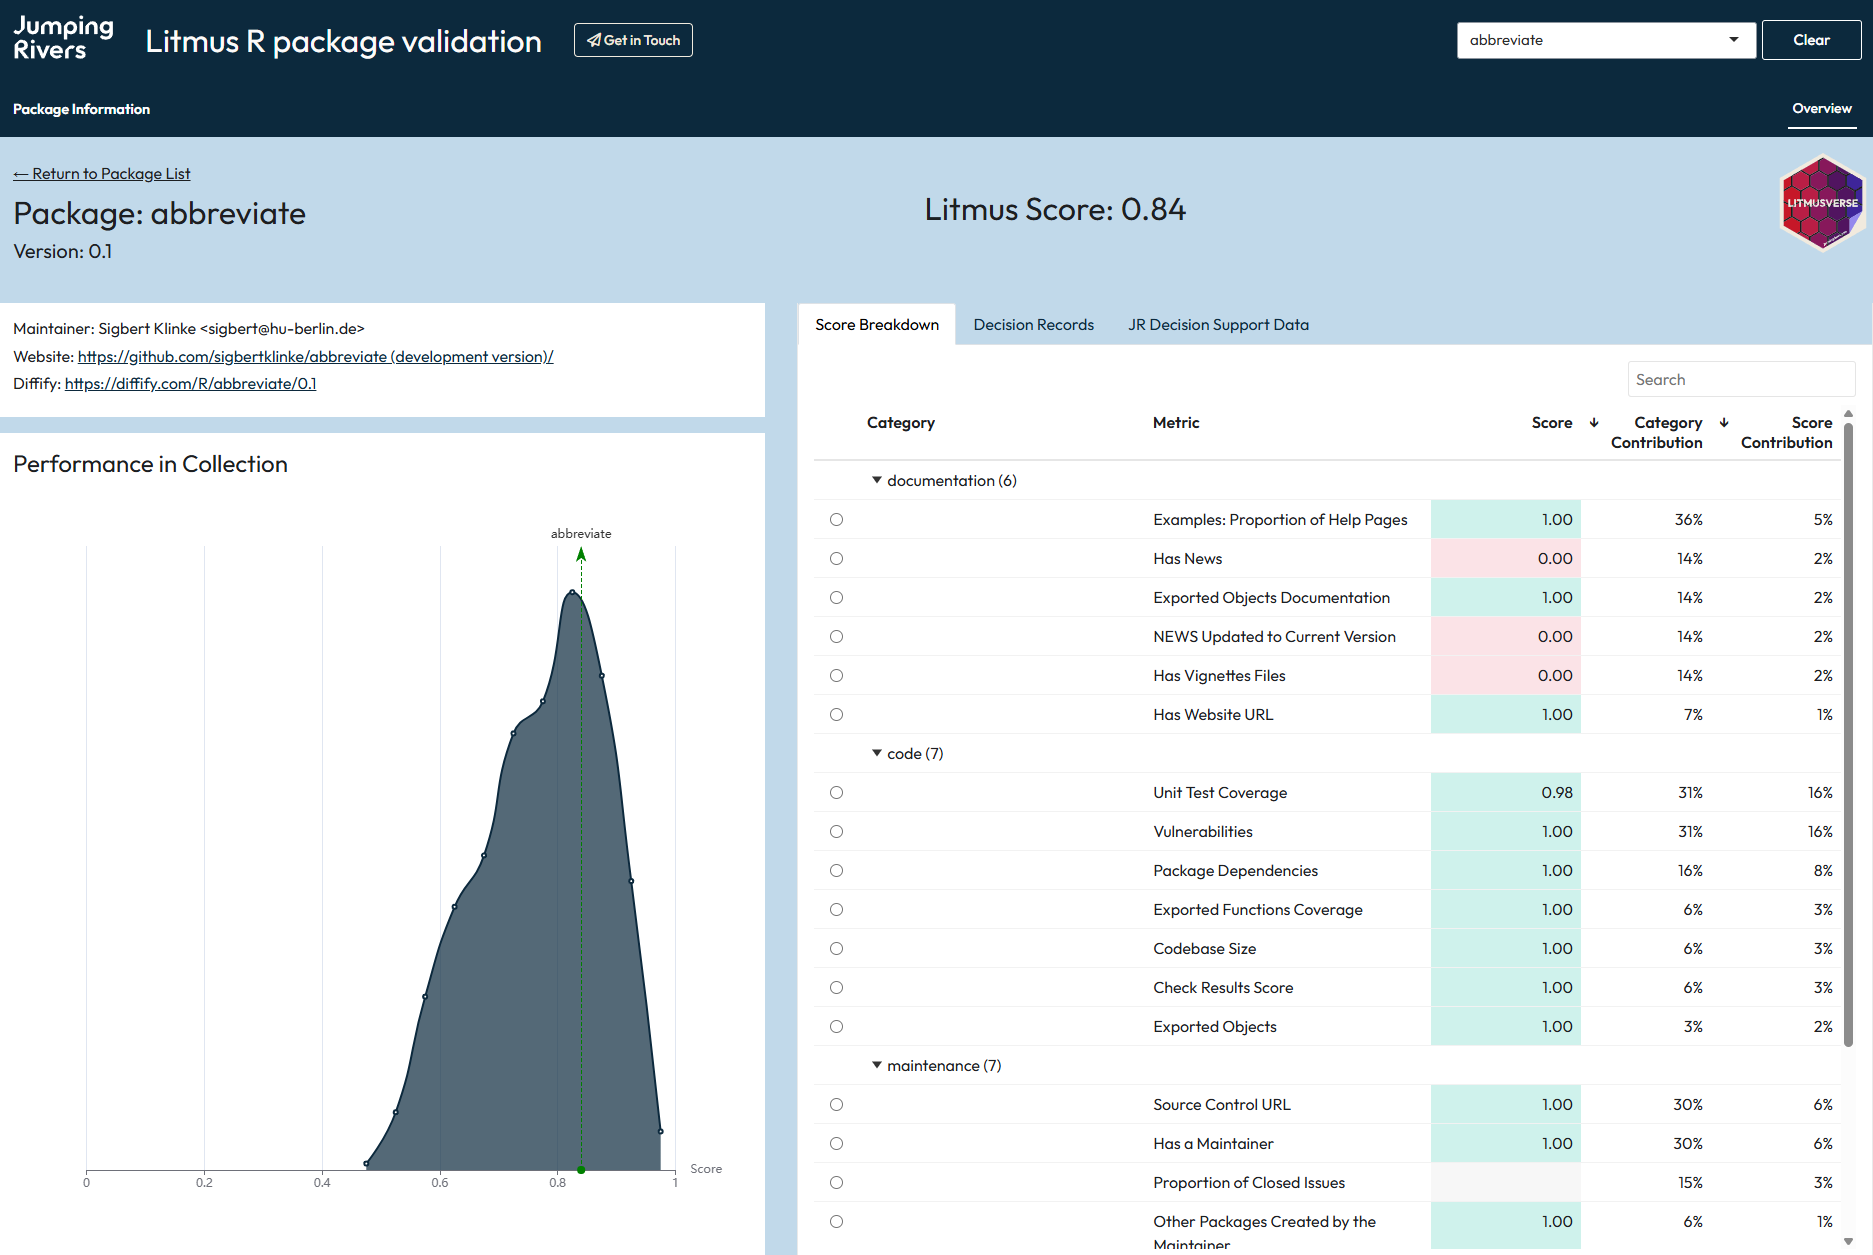Select radio for Exported Functions Coverage
The height and width of the screenshot is (1255, 1873).
[836, 910]
